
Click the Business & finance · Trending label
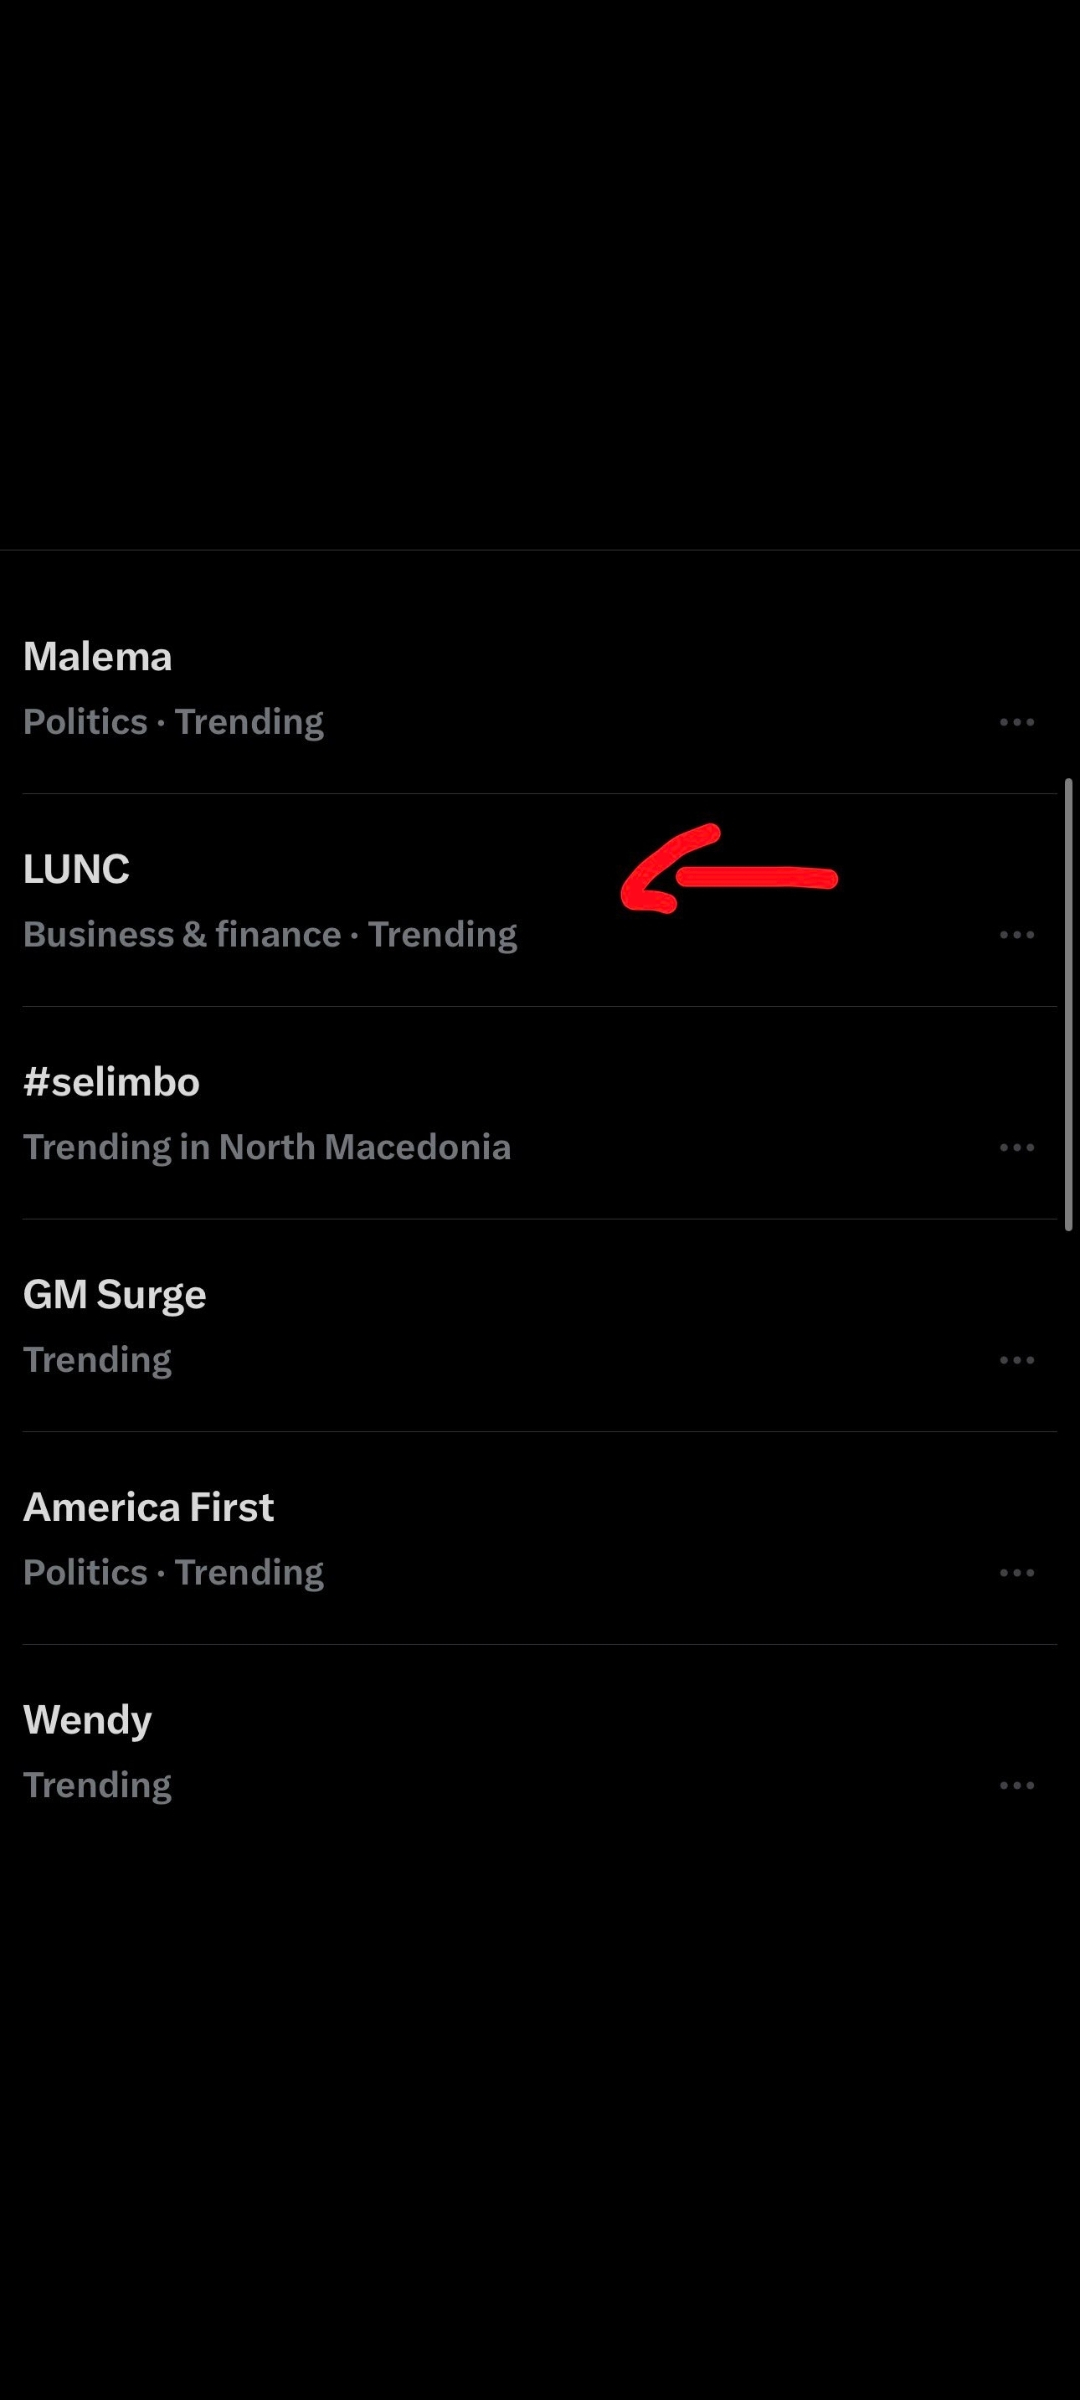coord(270,935)
